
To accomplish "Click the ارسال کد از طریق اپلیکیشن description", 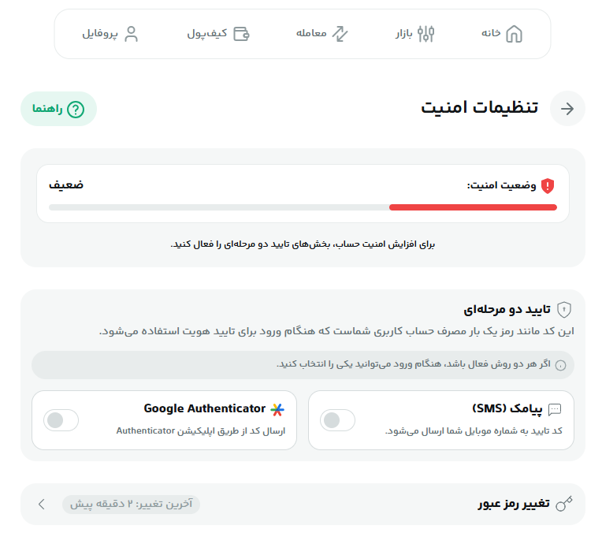I will (201, 431).
